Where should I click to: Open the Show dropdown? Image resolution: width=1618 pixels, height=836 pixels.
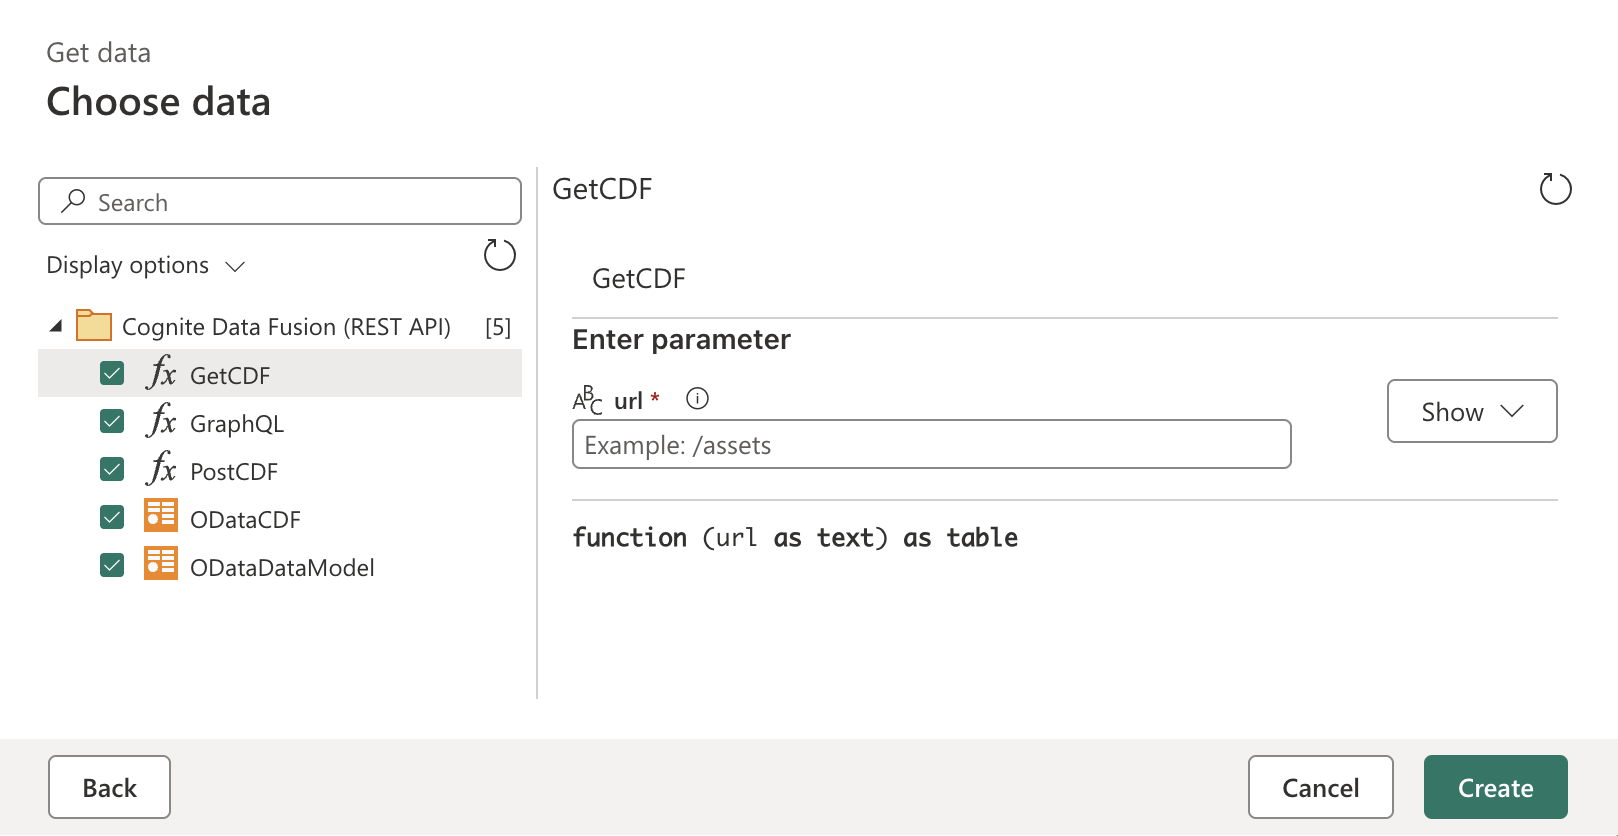pos(1471,411)
